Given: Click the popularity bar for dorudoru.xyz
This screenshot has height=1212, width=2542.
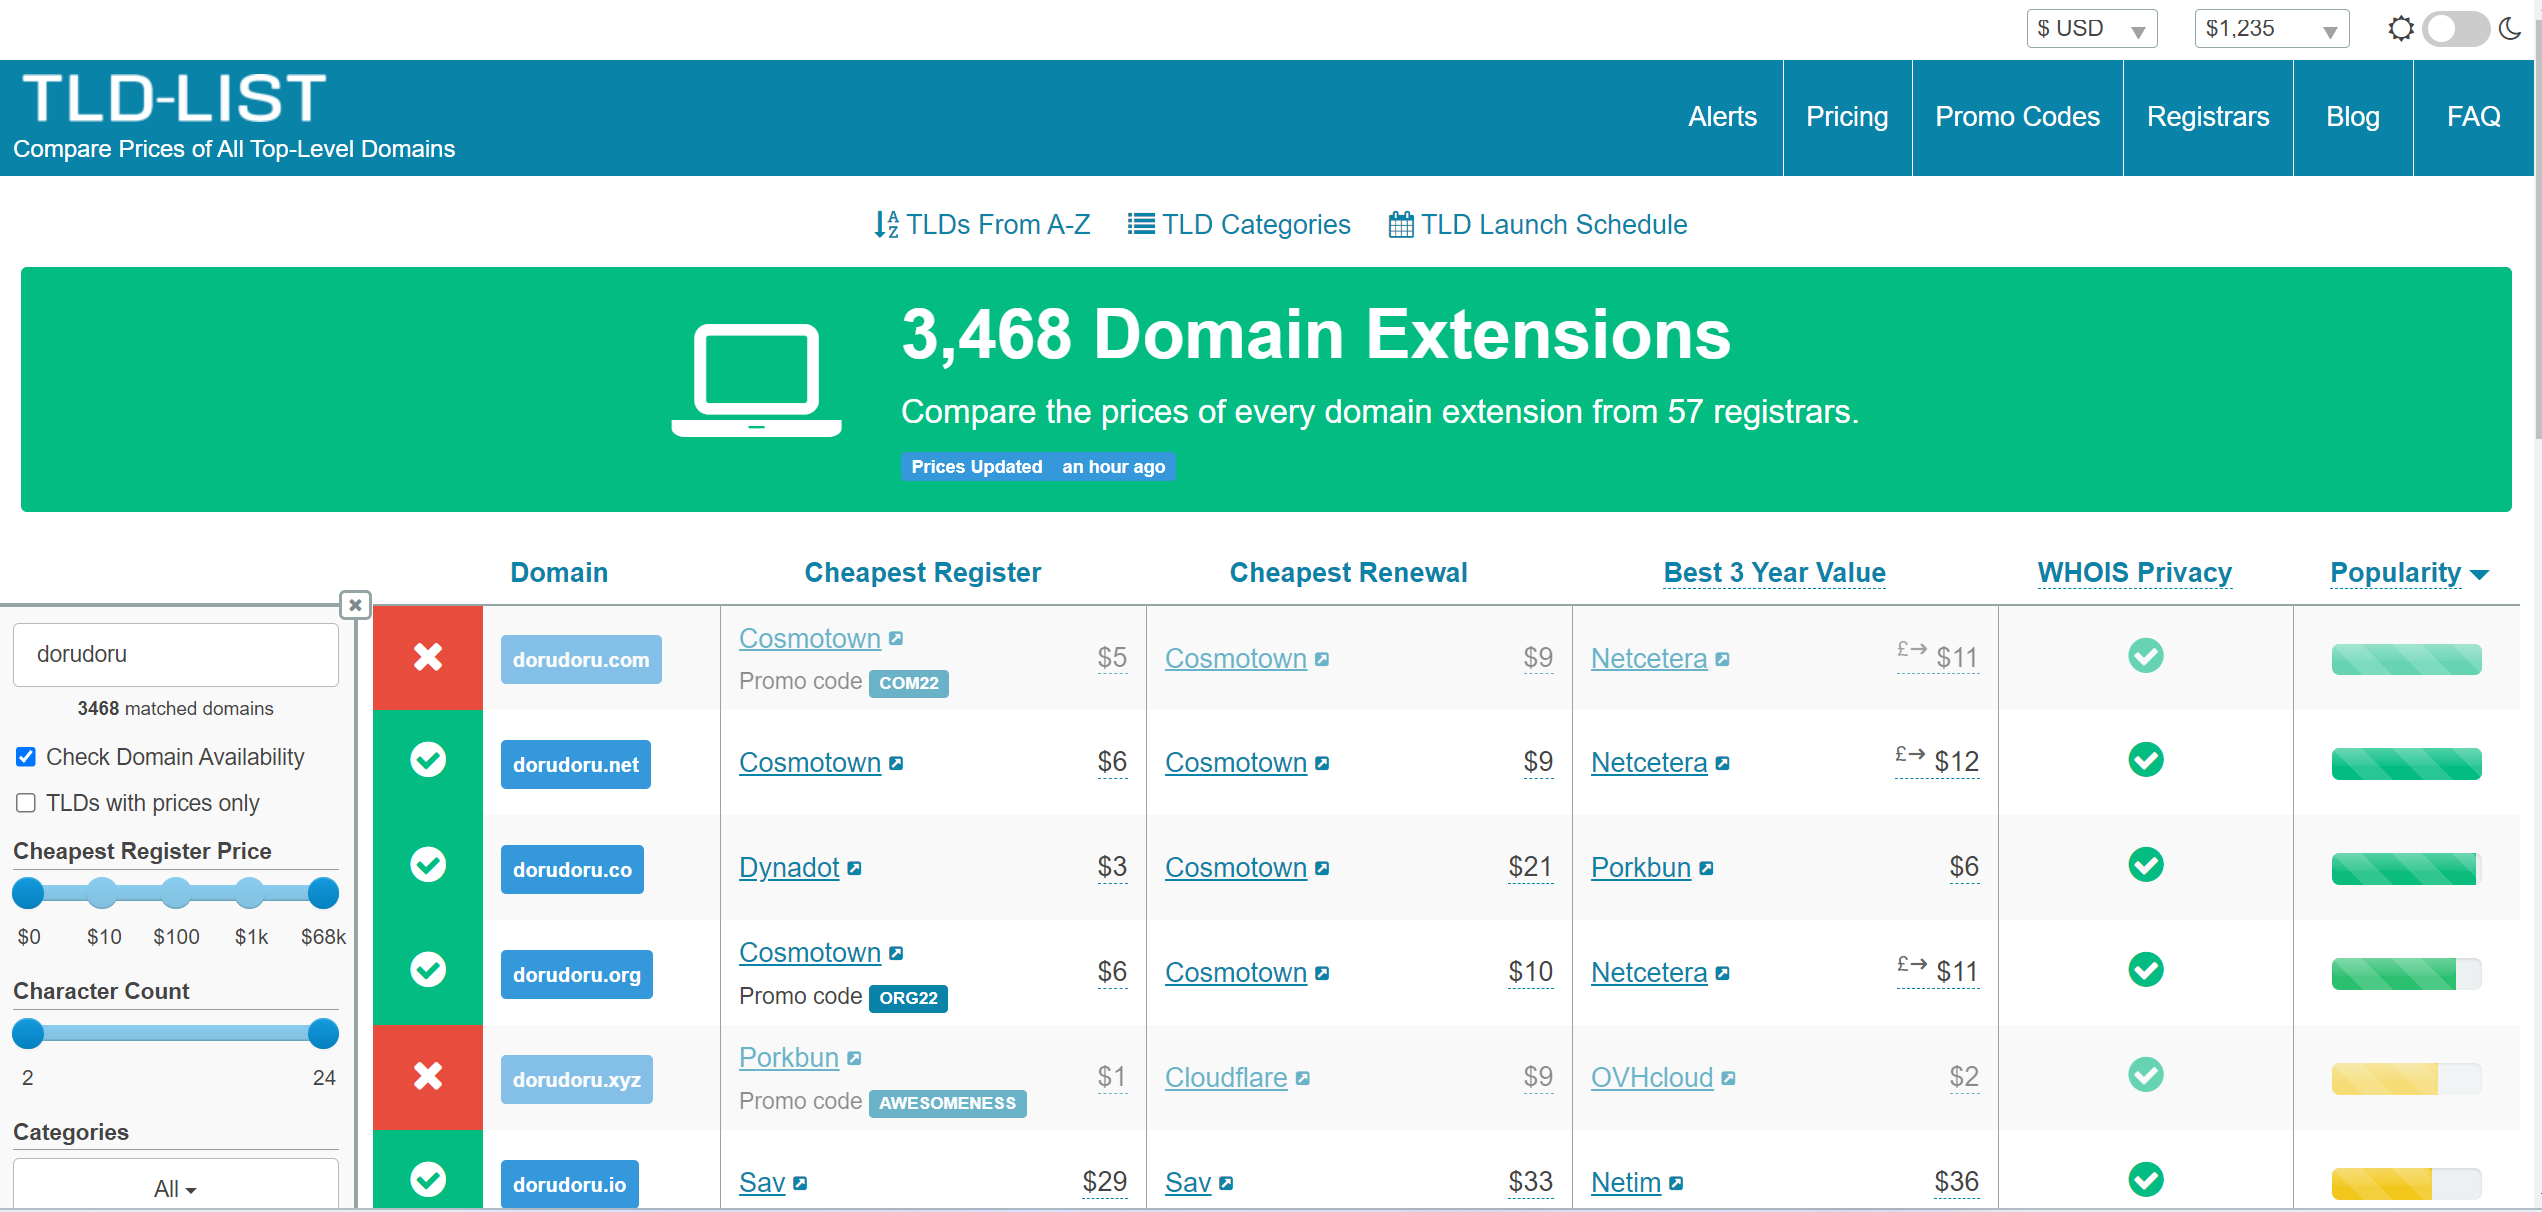Looking at the screenshot, I should coord(2406,1079).
